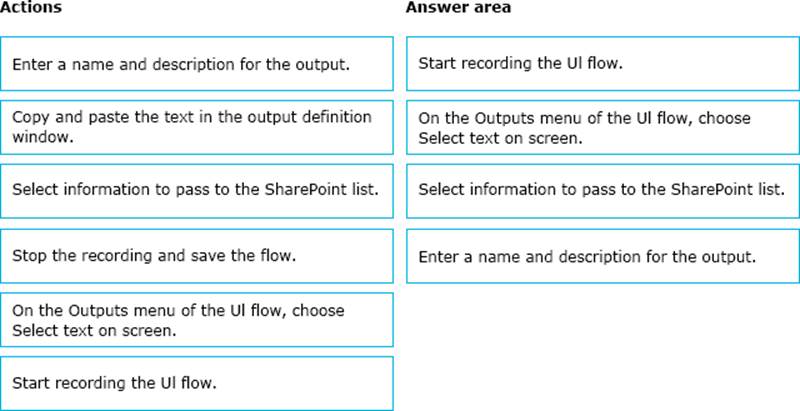
Task: Select the last step box in Answer area
Action: pos(603,256)
